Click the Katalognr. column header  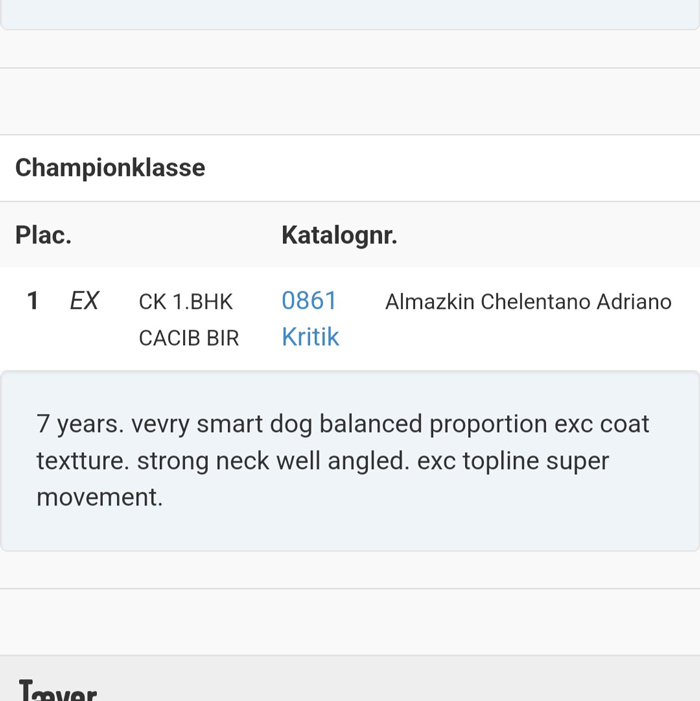coord(339,236)
